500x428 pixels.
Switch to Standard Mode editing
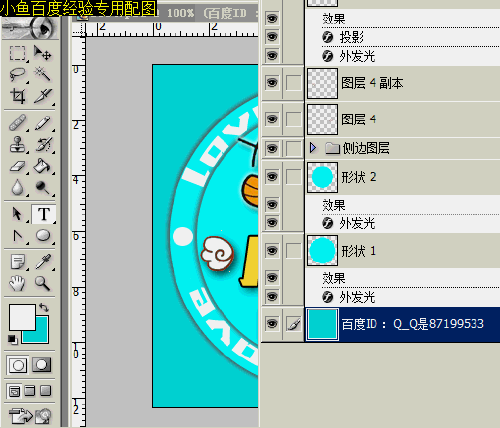click(18, 365)
